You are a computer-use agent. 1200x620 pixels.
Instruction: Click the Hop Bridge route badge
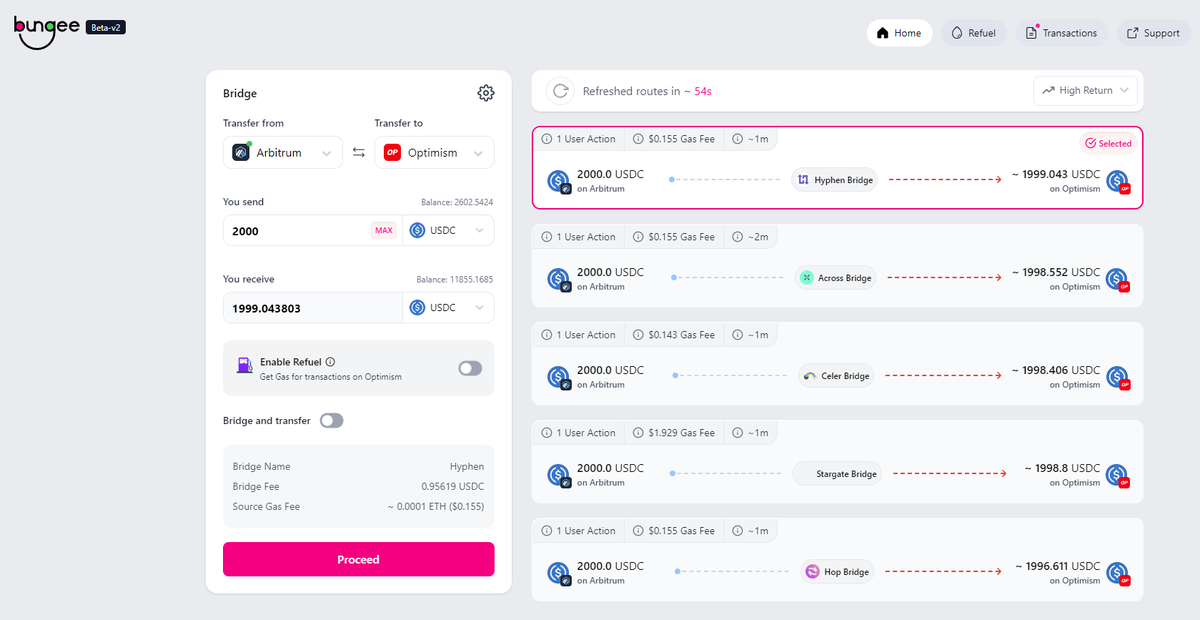(836, 572)
